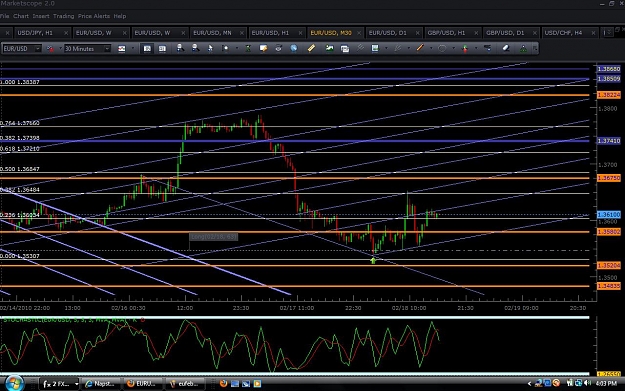Screen dimensions: 625x391
Task: Click the Long(02/18, 63) trade label
Action: [x=214, y=237]
